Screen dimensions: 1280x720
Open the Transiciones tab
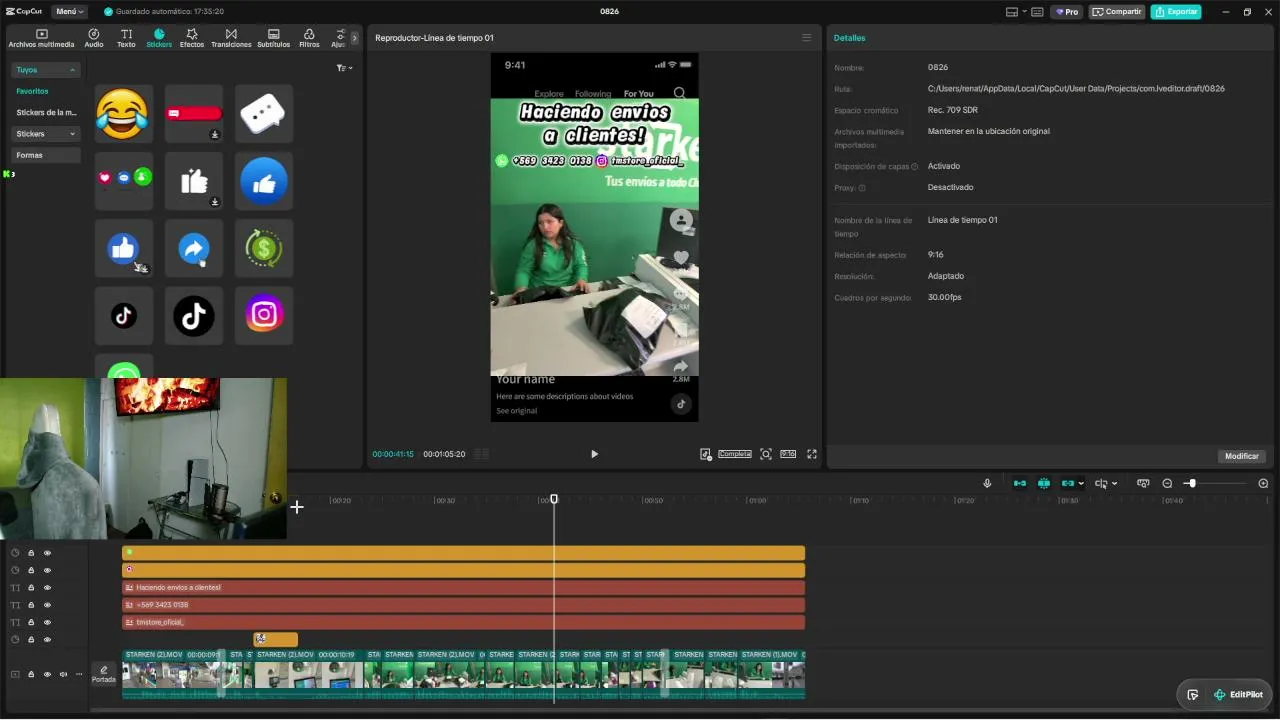[x=231, y=39]
